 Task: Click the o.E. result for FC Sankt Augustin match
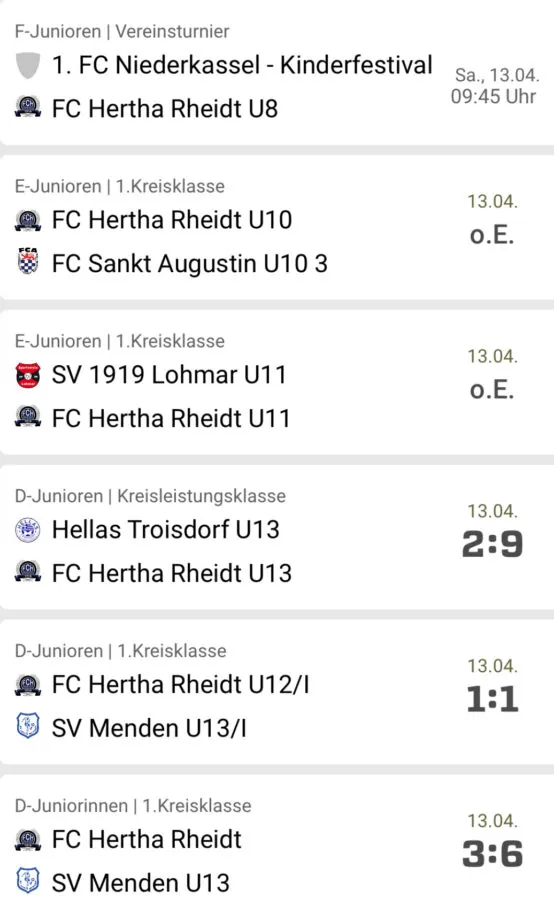[x=492, y=234]
